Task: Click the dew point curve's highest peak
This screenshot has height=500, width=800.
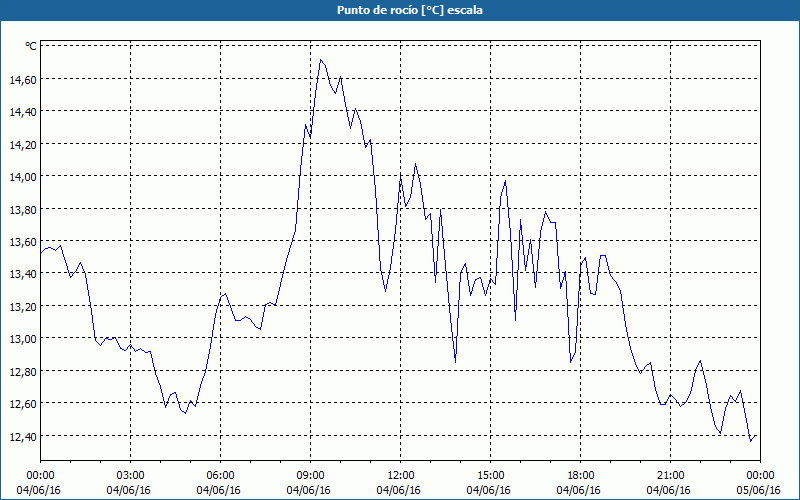Action: pyautogui.click(x=320, y=60)
